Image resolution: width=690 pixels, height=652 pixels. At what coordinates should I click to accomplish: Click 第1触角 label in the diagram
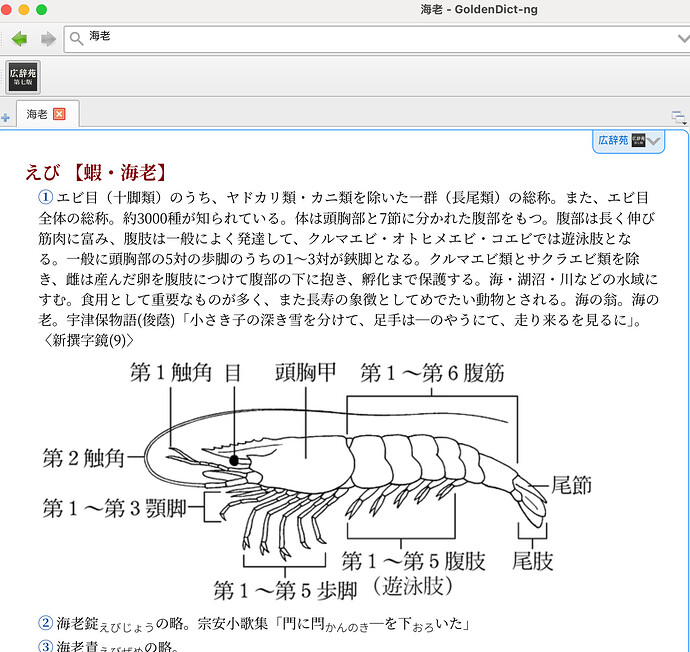tap(171, 372)
